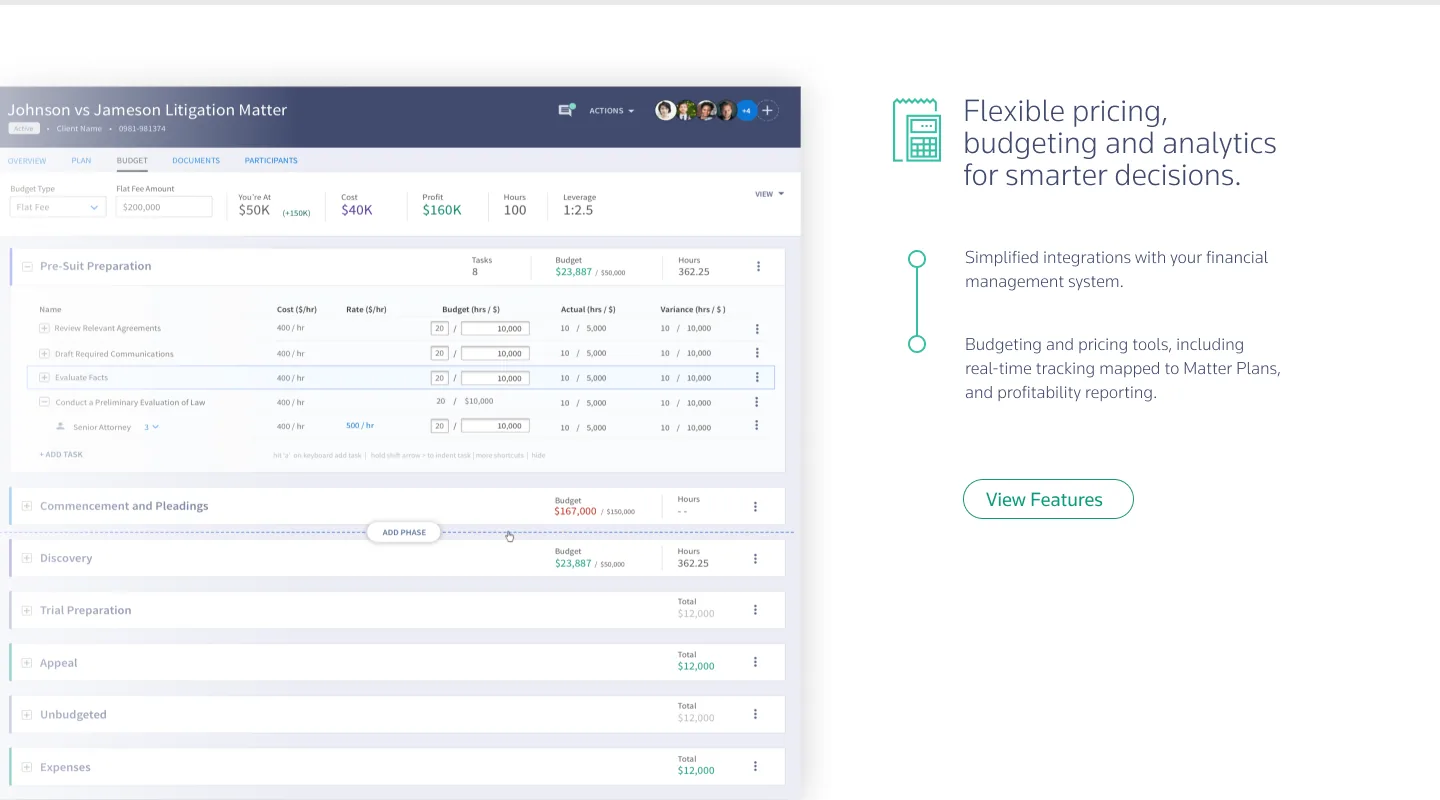The image size is (1440, 800).
Task: Edit budget dollars for Draft Required Communications
Action: click(x=495, y=353)
